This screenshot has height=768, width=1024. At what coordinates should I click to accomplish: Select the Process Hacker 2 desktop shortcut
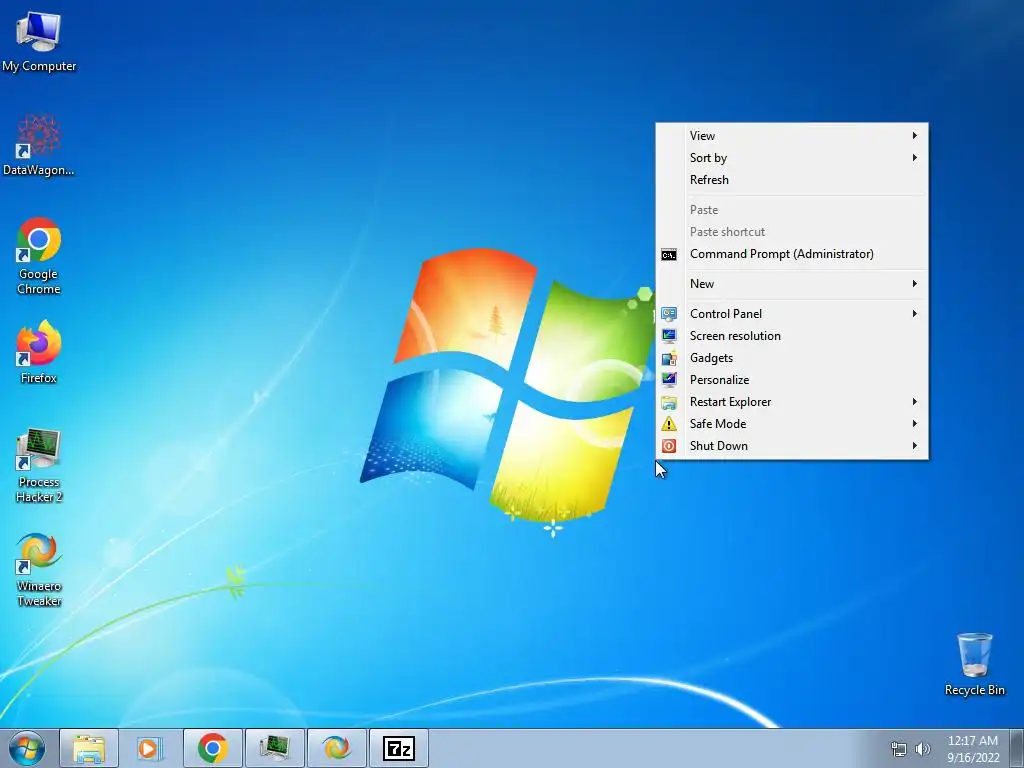(x=39, y=465)
